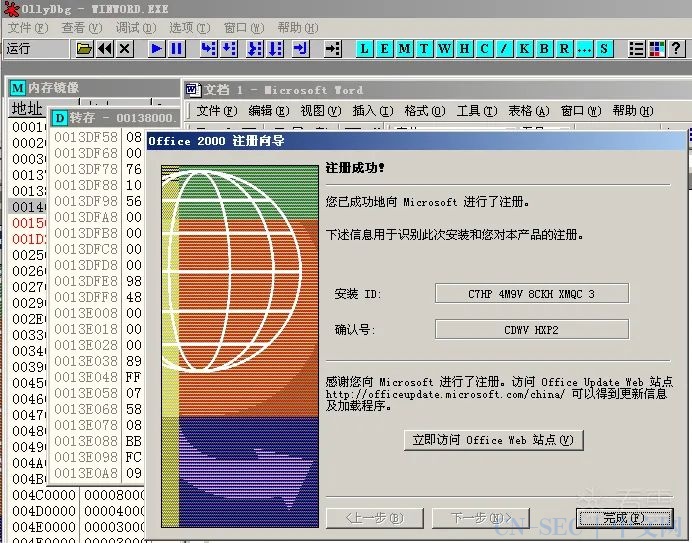Open Patches window with slash button
Image resolution: width=692 pixels, height=543 pixels.
coord(504,49)
